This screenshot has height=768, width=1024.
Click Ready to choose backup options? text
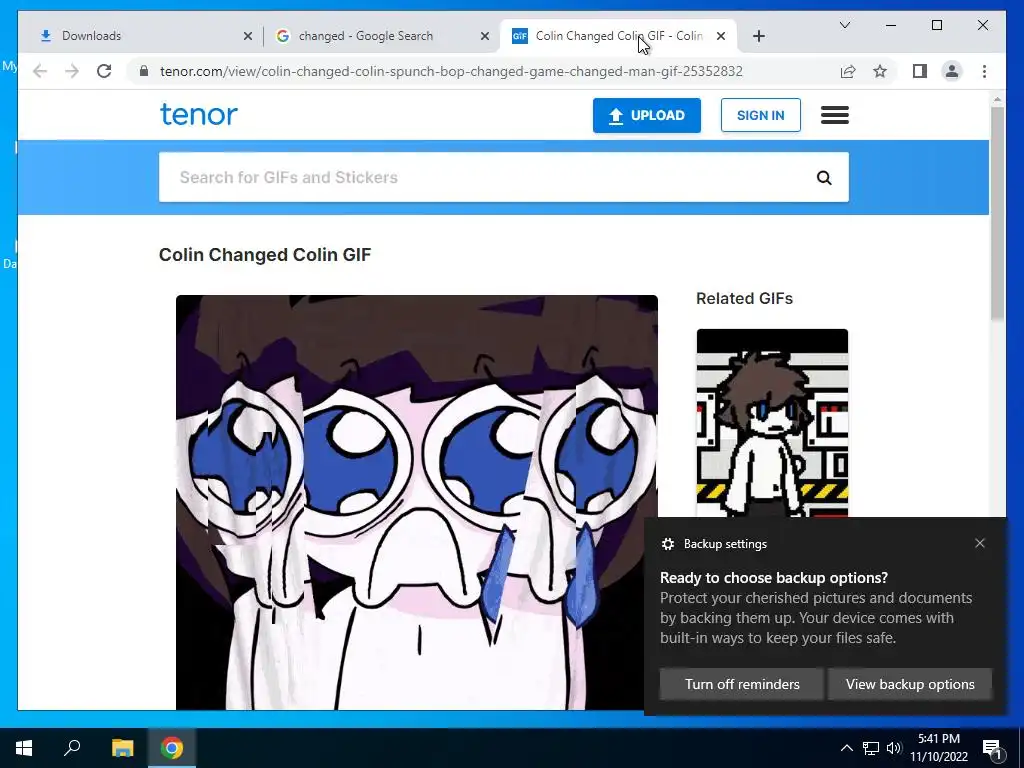774,578
